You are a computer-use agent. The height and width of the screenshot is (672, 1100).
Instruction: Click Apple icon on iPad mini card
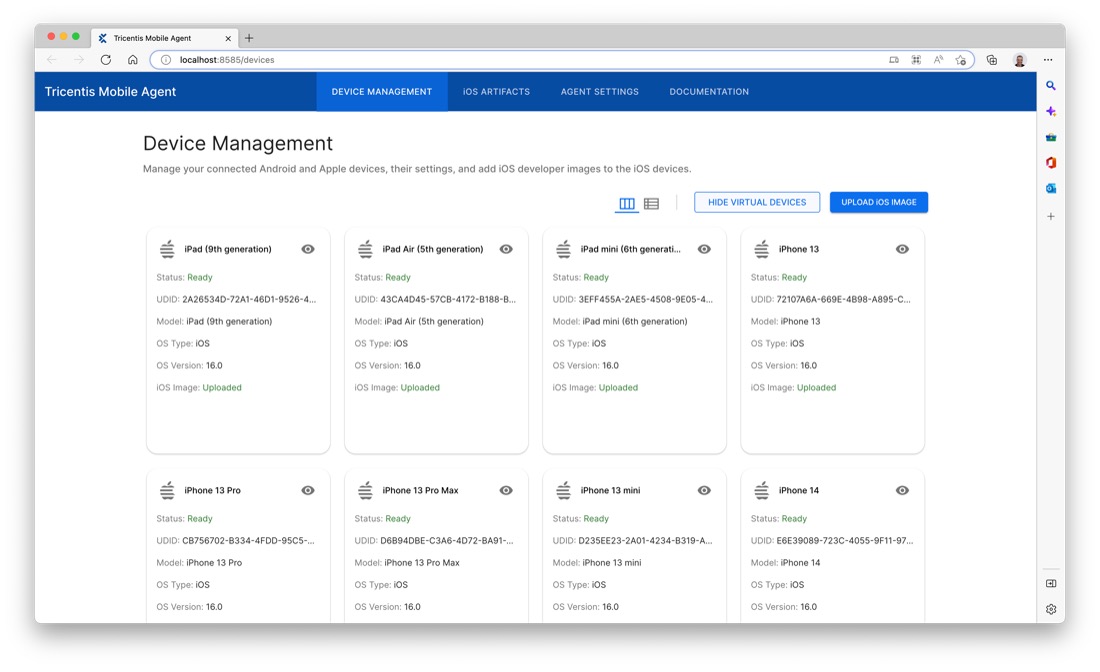563,249
